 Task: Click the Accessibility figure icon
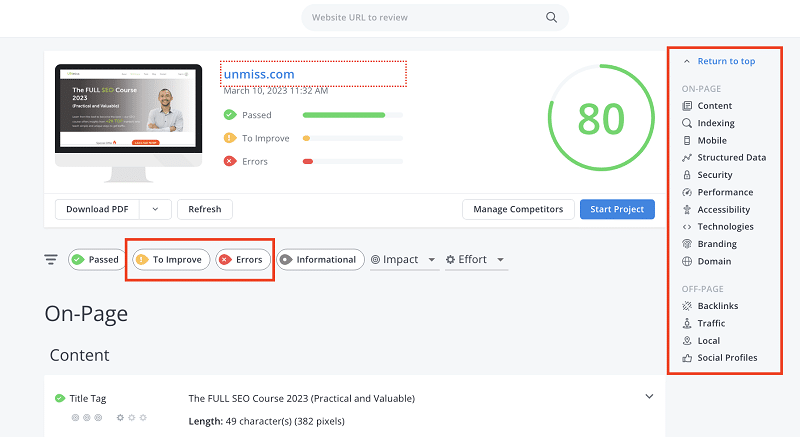(x=687, y=210)
